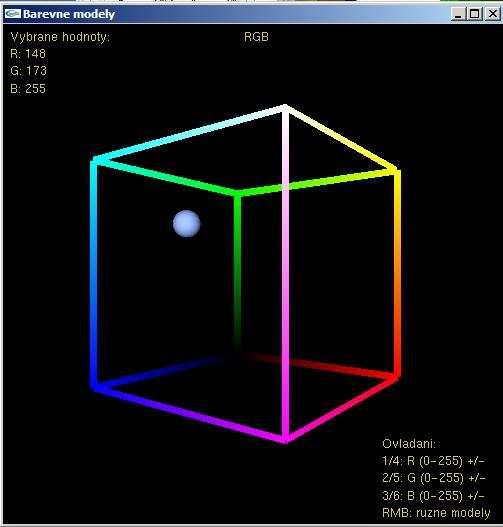
Task: Select the light blue color sphere
Action: [186, 224]
